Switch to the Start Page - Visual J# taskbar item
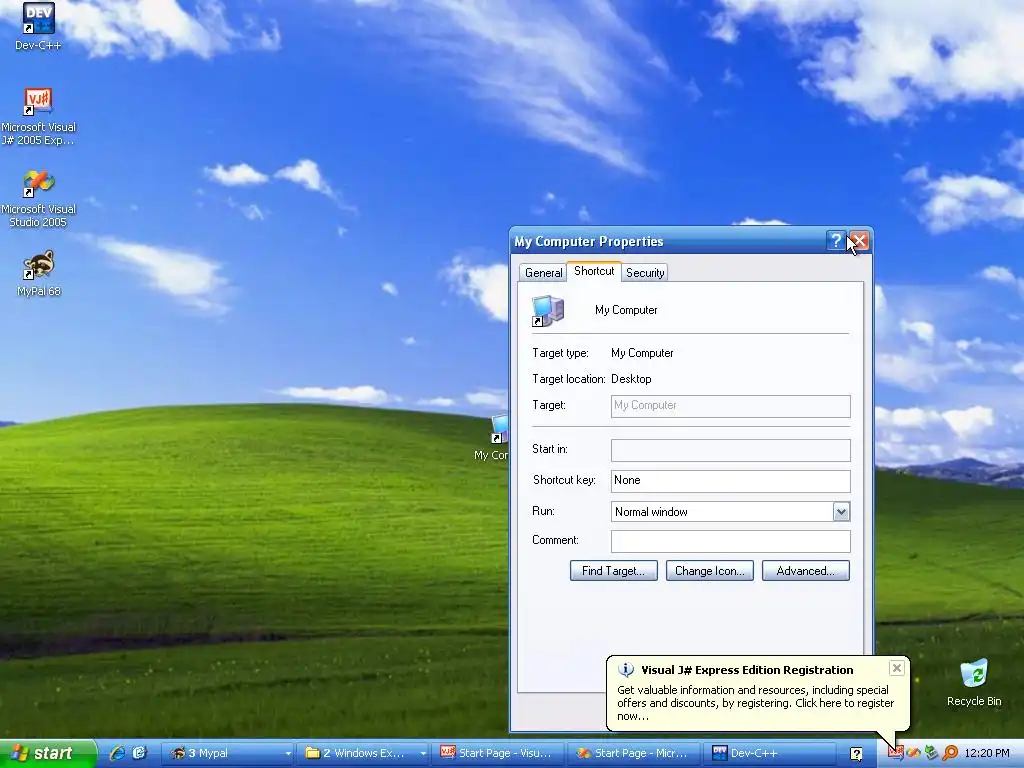Screen dimensions: 1024x768 pos(498,754)
